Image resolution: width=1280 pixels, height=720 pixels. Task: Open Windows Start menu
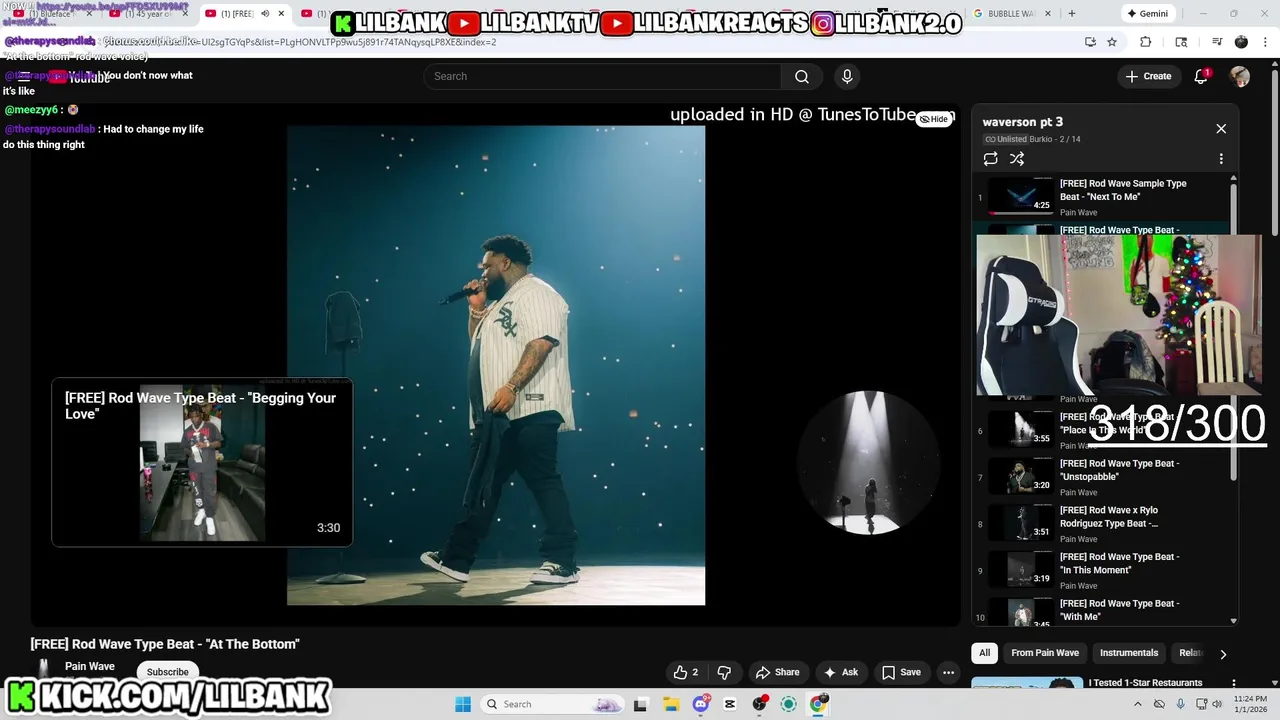tap(463, 704)
